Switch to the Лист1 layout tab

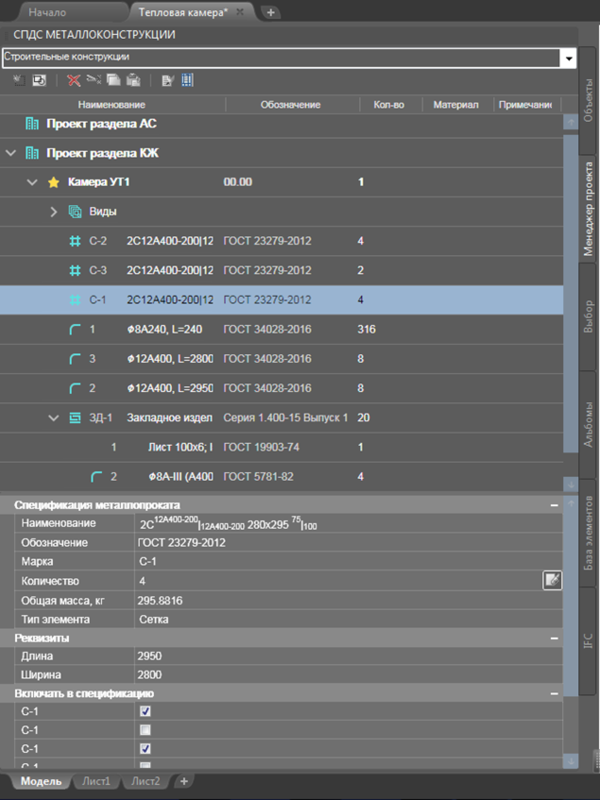[96, 781]
